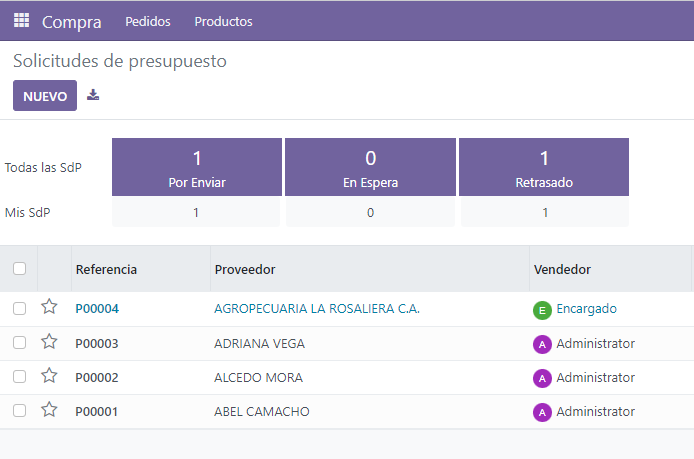Tick the checkbox for order P00001
694x459 pixels.
click(19, 411)
